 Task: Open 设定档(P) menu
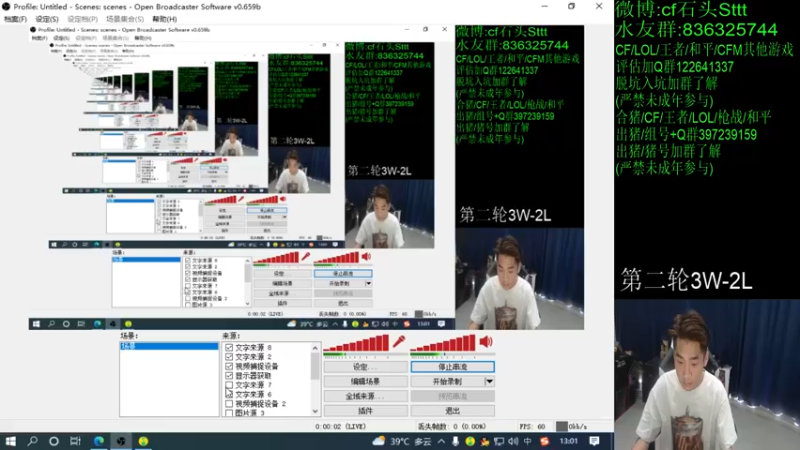click(x=82, y=19)
